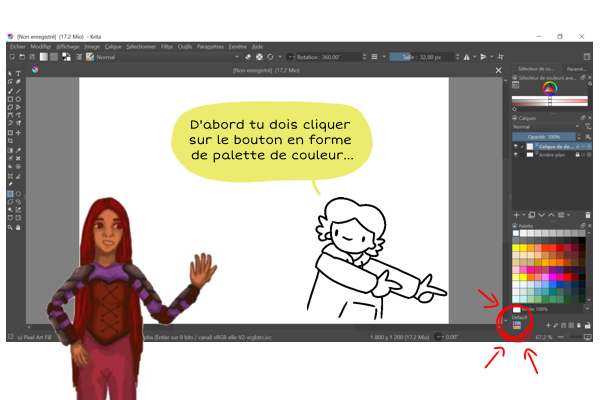
Task: Add a new layer with plus icon
Action: point(517,215)
